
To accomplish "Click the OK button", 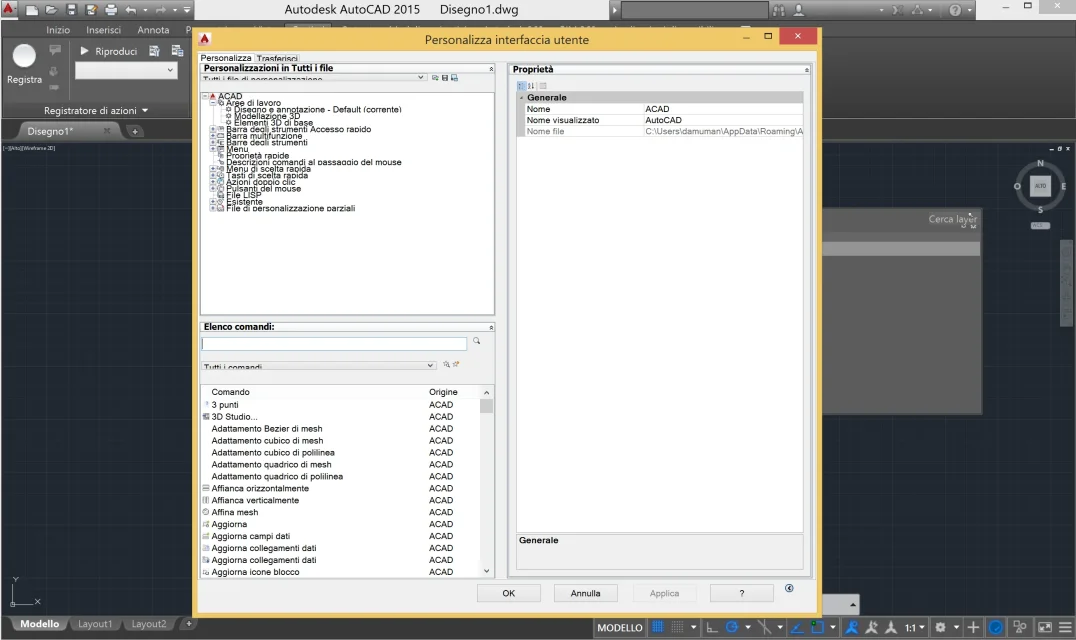I will click(508, 593).
